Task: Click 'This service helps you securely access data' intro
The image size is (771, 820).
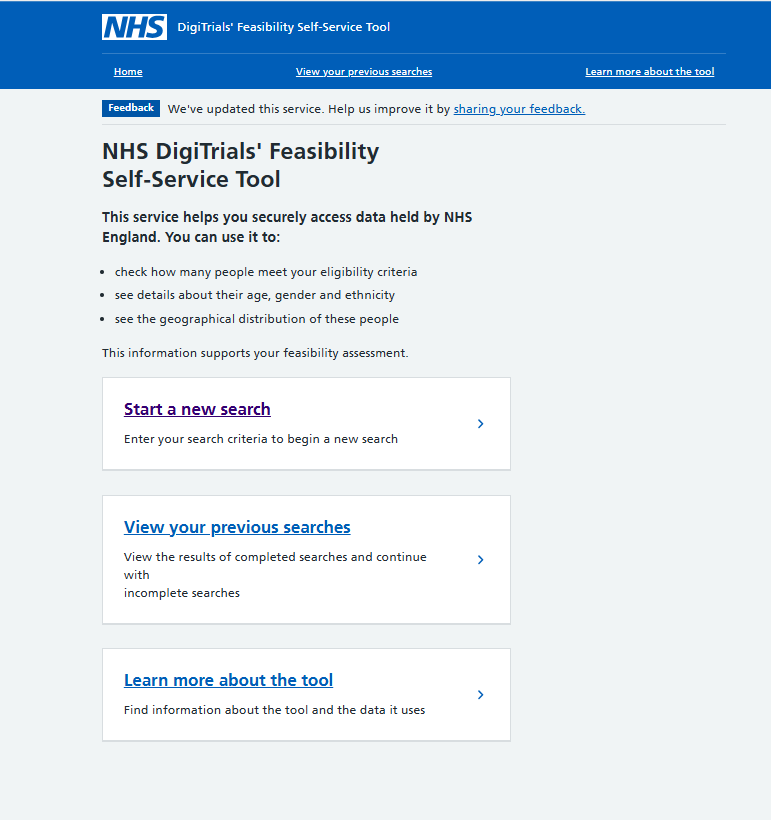Action: click(x=287, y=227)
